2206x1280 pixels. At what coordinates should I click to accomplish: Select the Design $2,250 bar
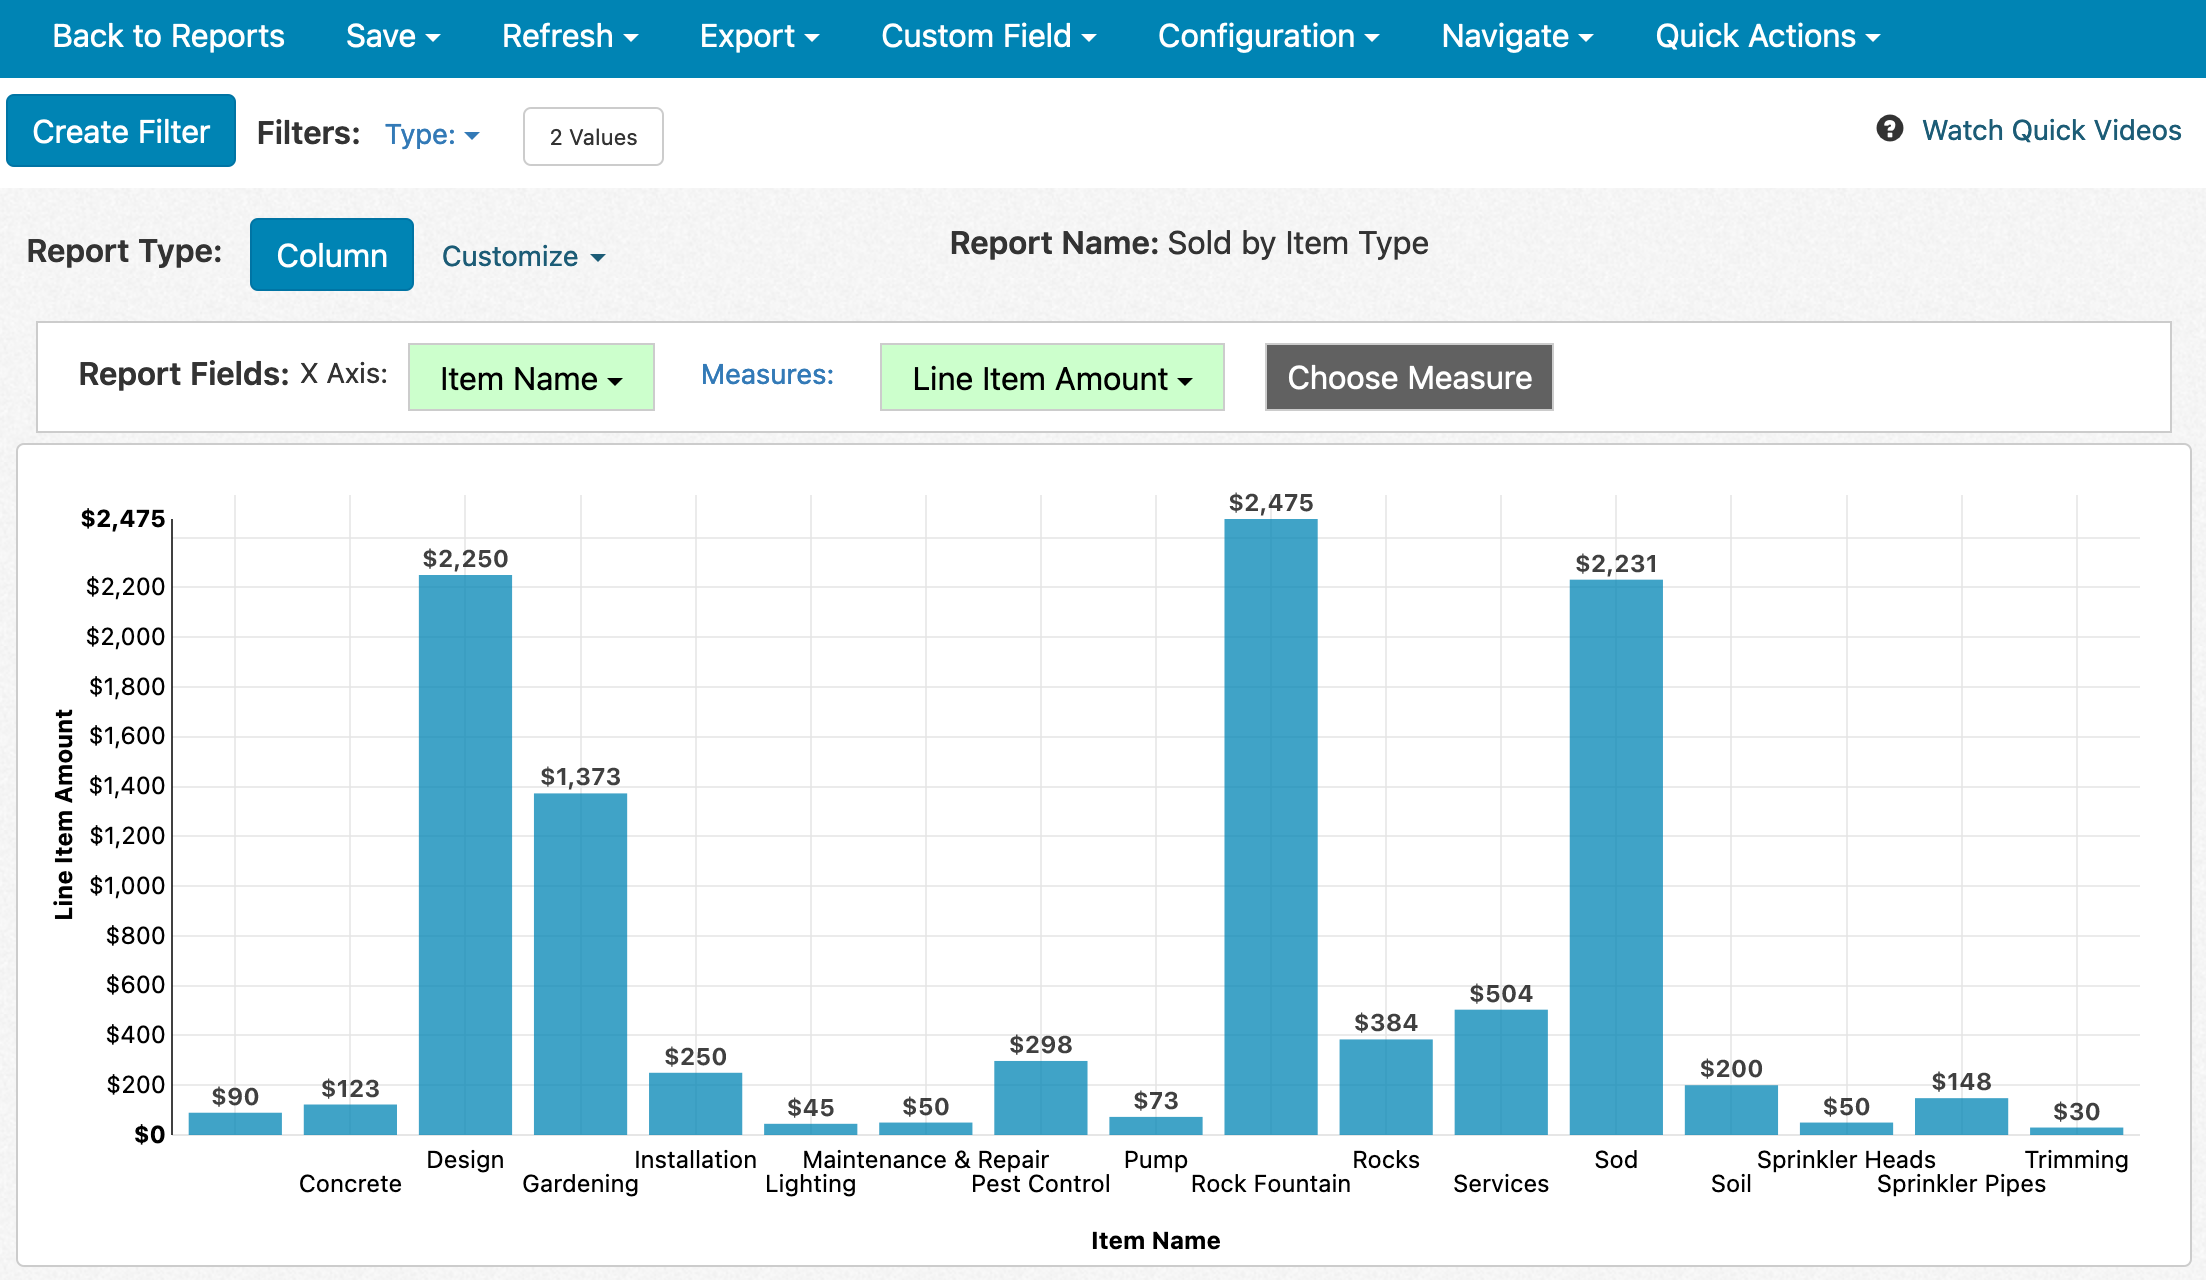coord(465,854)
